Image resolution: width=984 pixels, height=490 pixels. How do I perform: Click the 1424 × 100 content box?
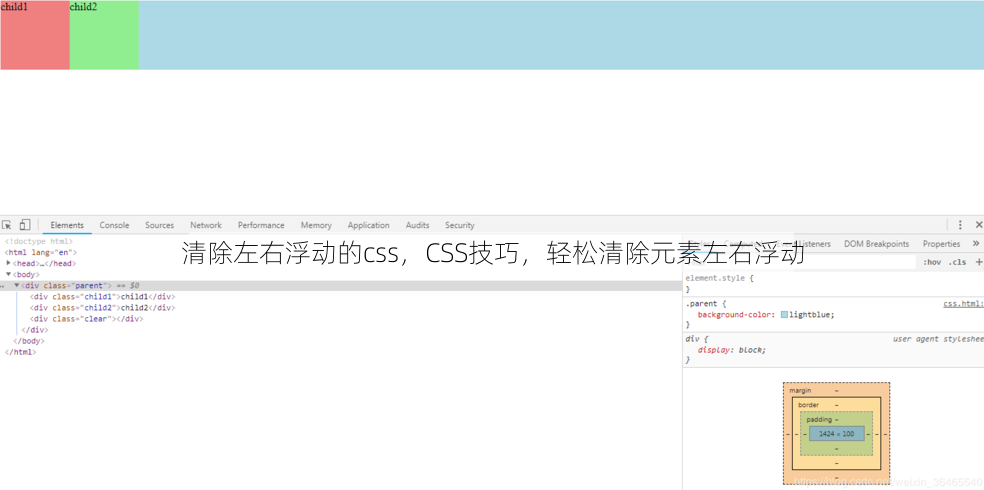click(837, 434)
